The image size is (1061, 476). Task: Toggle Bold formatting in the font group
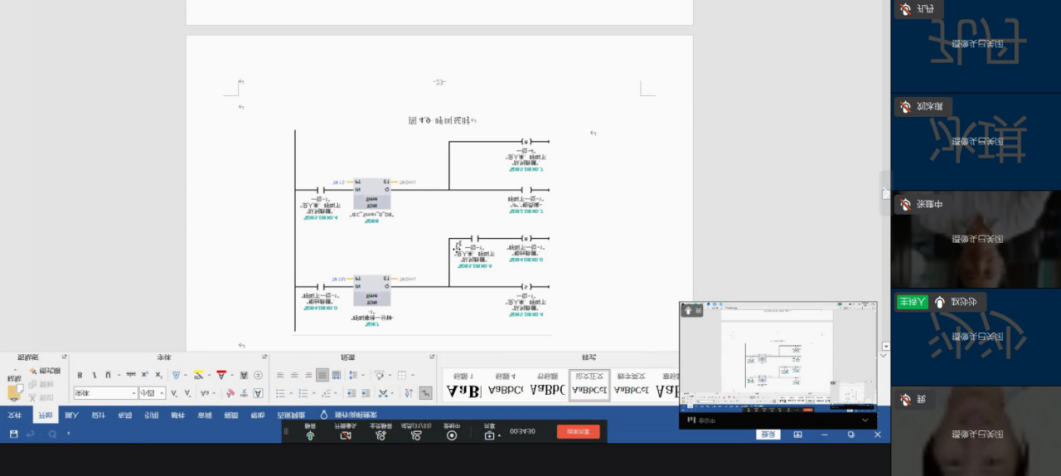pyautogui.click(x=80, y=375)
